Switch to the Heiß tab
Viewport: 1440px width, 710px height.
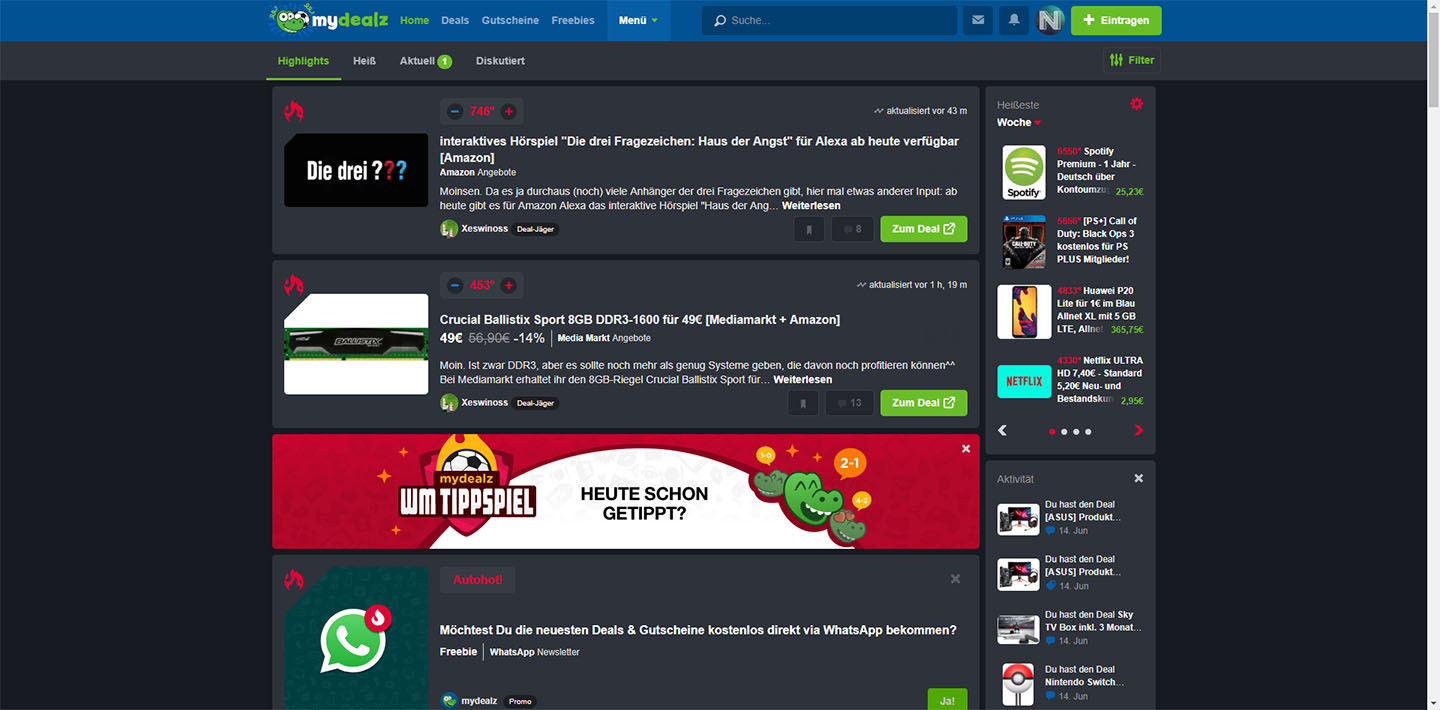tap(364, 60)
